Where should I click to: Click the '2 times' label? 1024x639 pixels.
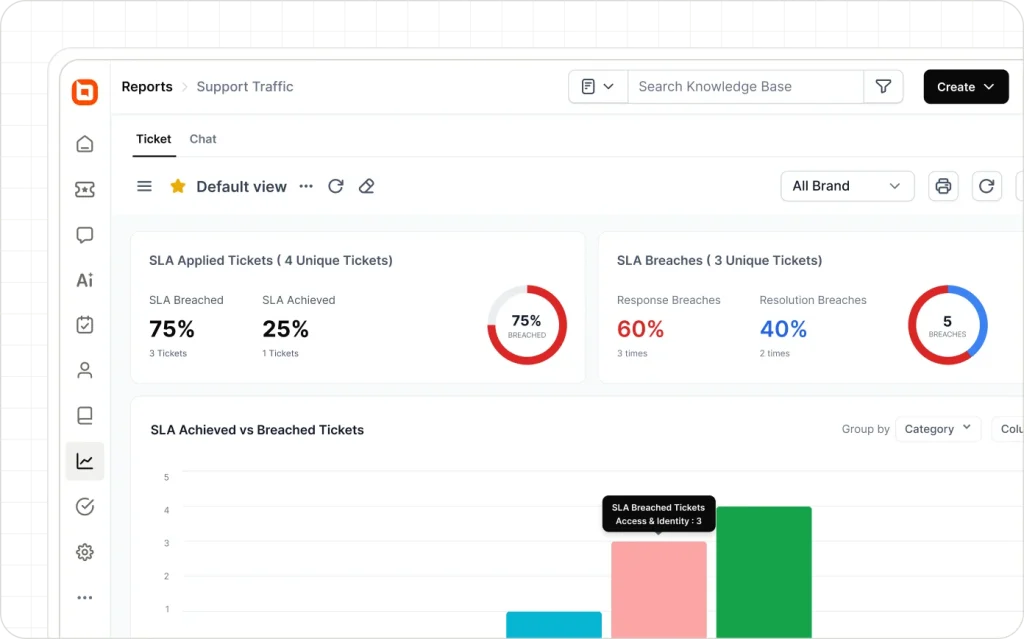click(x=775, y=353)
